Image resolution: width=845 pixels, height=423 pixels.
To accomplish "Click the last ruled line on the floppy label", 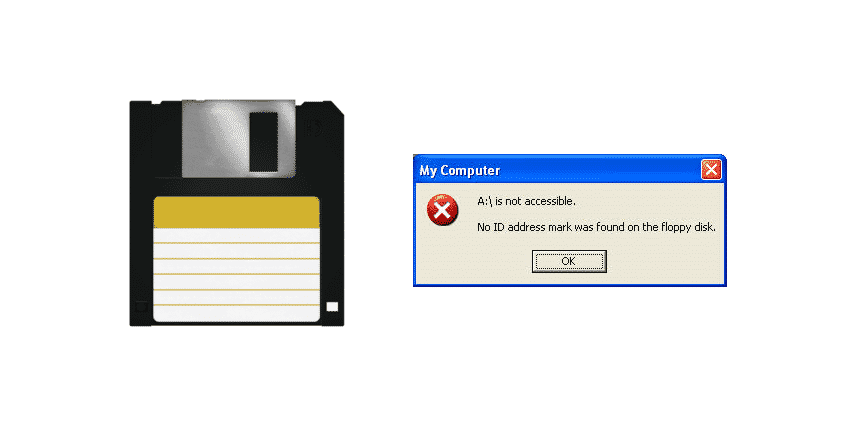I will click(x=237, y=306).
